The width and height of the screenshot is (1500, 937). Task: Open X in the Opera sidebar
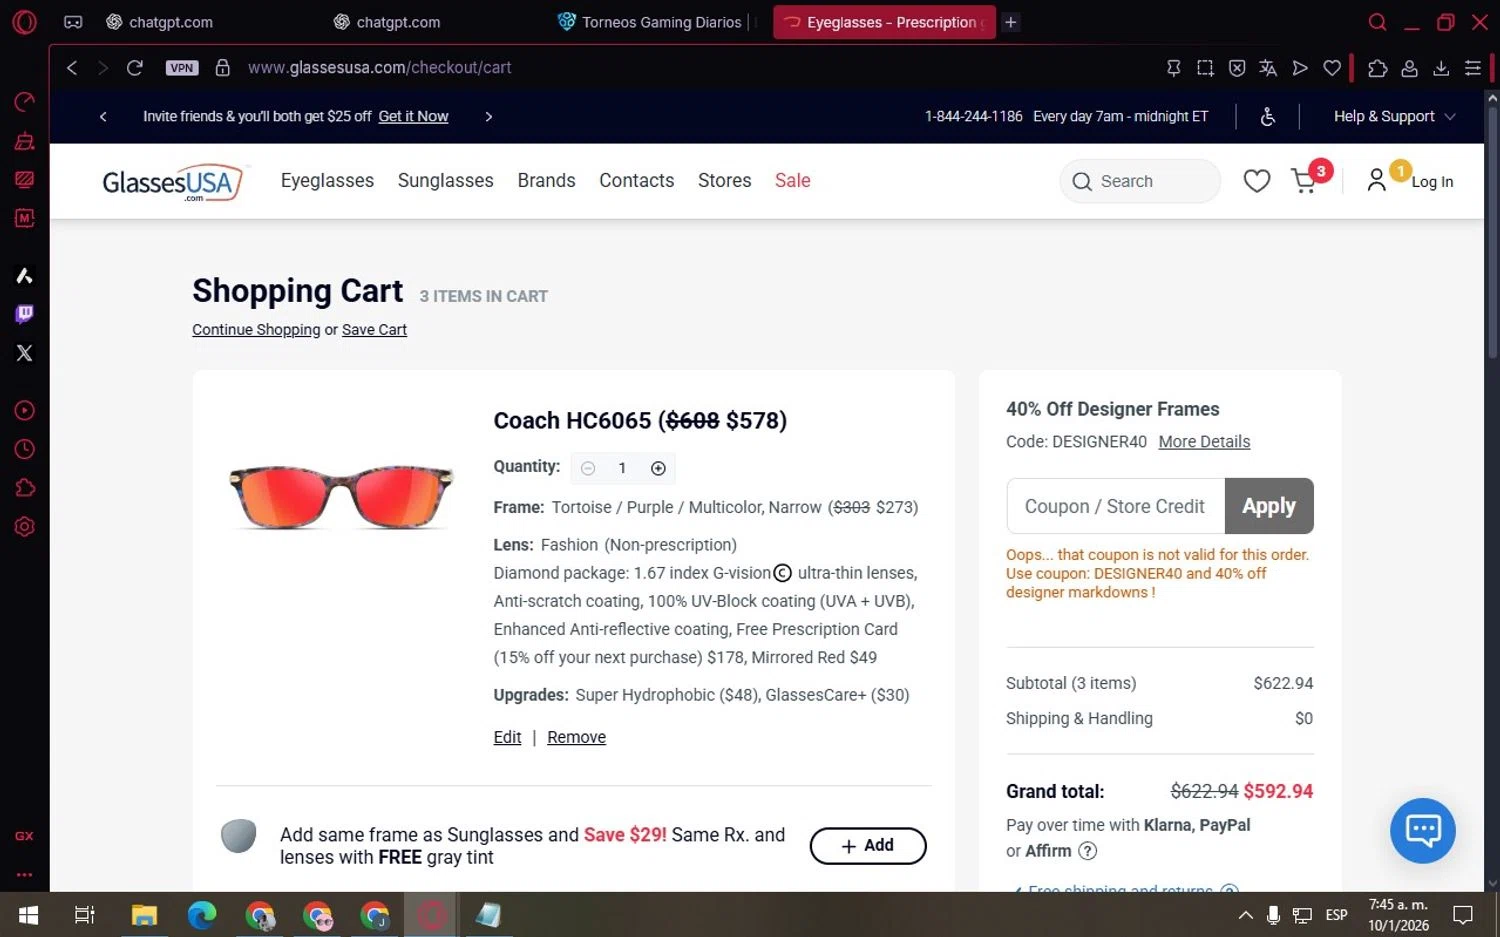pos(25,353)
